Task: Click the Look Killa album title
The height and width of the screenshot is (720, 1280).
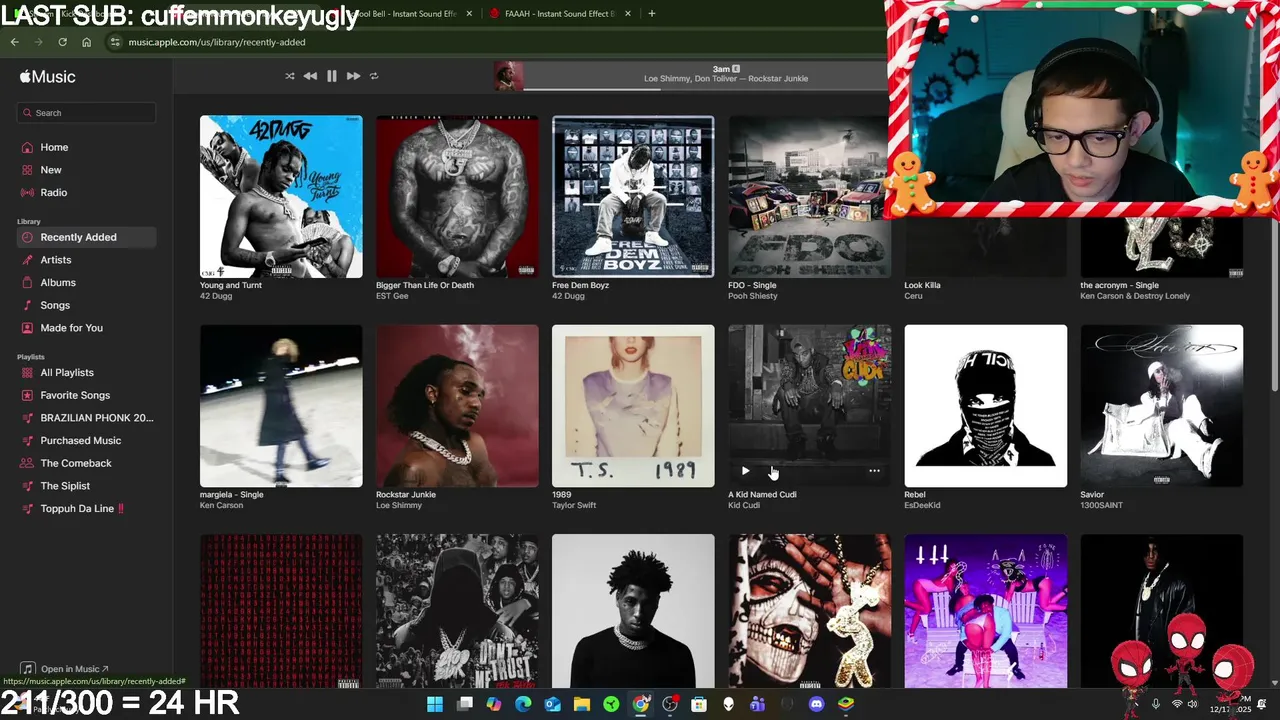Action: (922, 285)
